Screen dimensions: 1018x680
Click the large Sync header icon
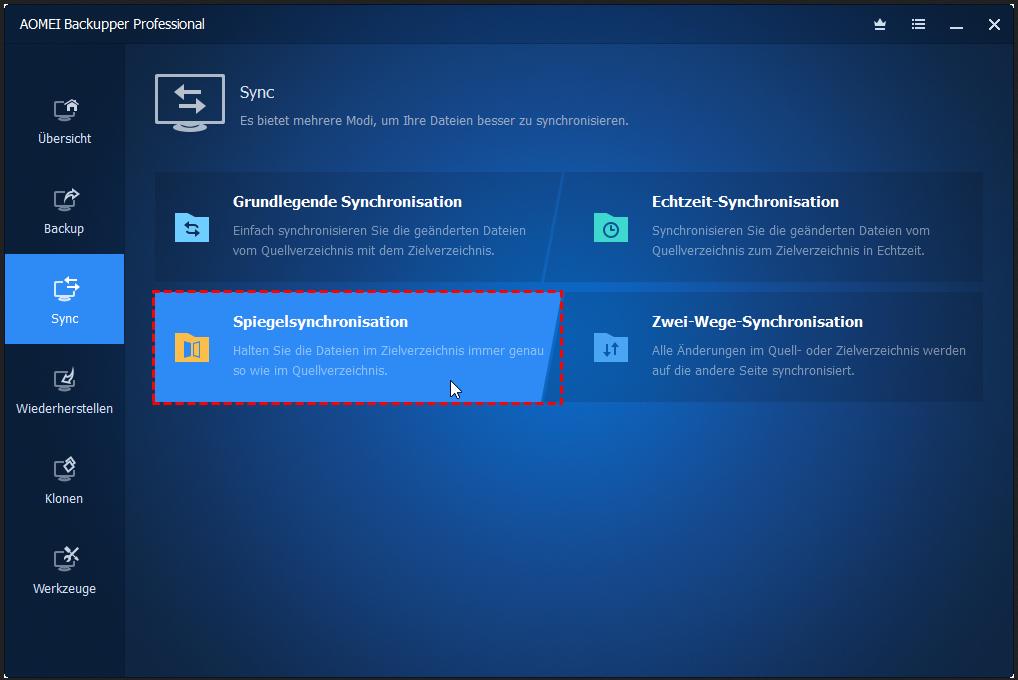[190, 103]
